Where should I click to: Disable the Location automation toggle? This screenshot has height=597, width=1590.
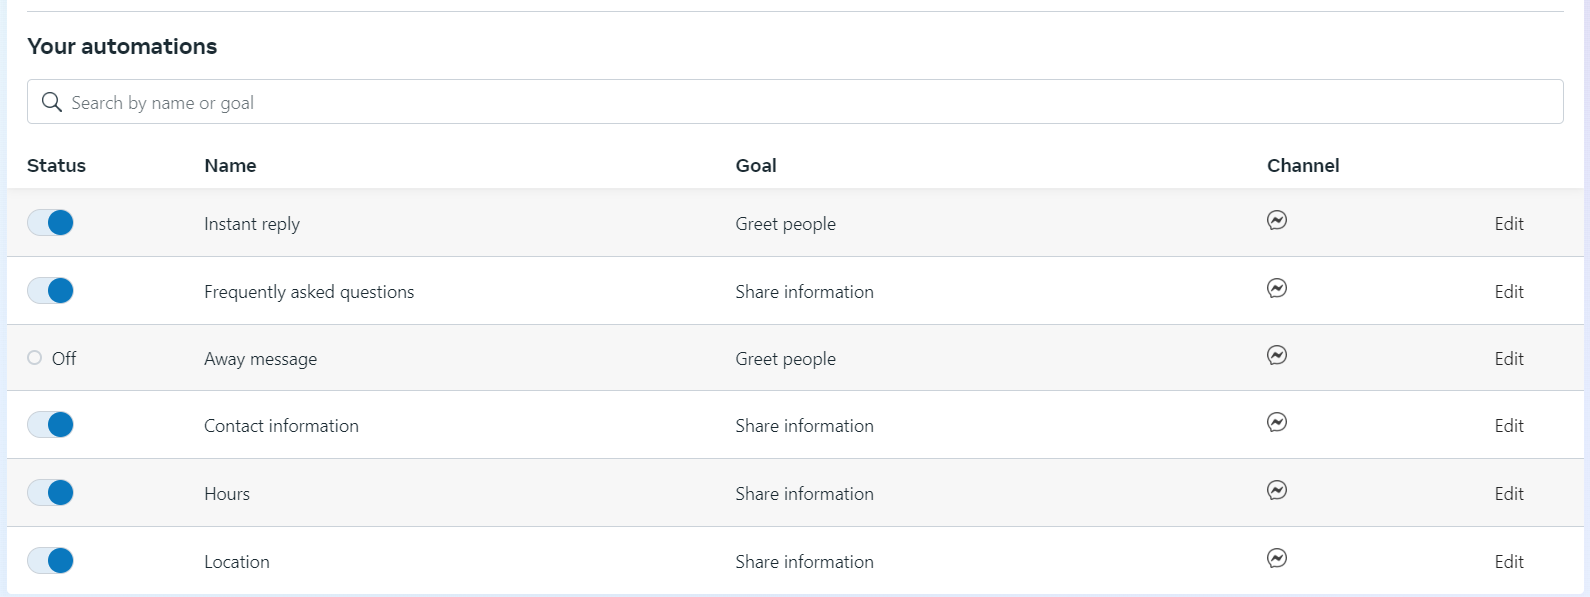tap(51, 561)
